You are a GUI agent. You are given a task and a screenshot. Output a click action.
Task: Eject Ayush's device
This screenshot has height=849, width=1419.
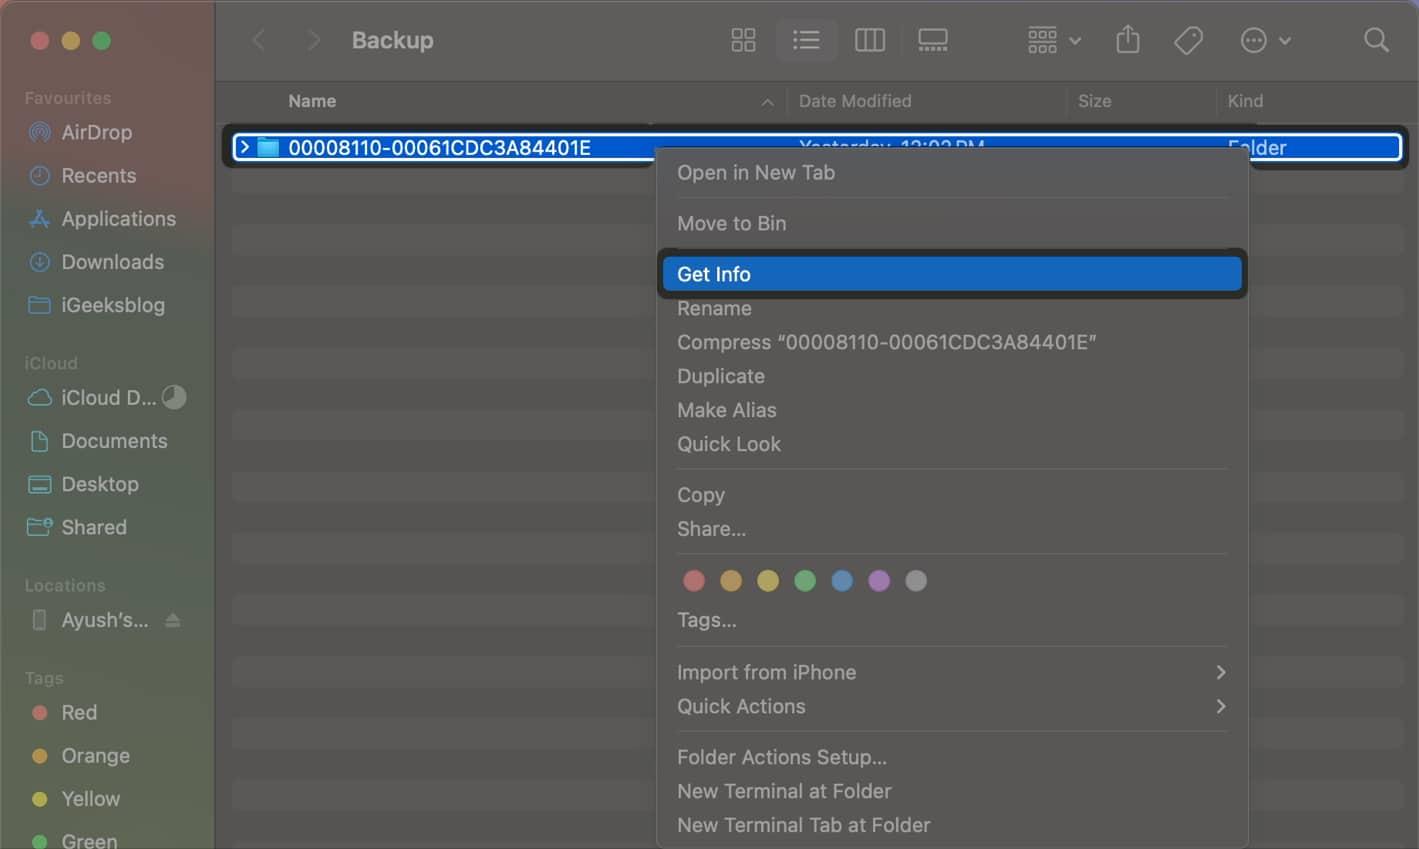(x=173, y=620)
